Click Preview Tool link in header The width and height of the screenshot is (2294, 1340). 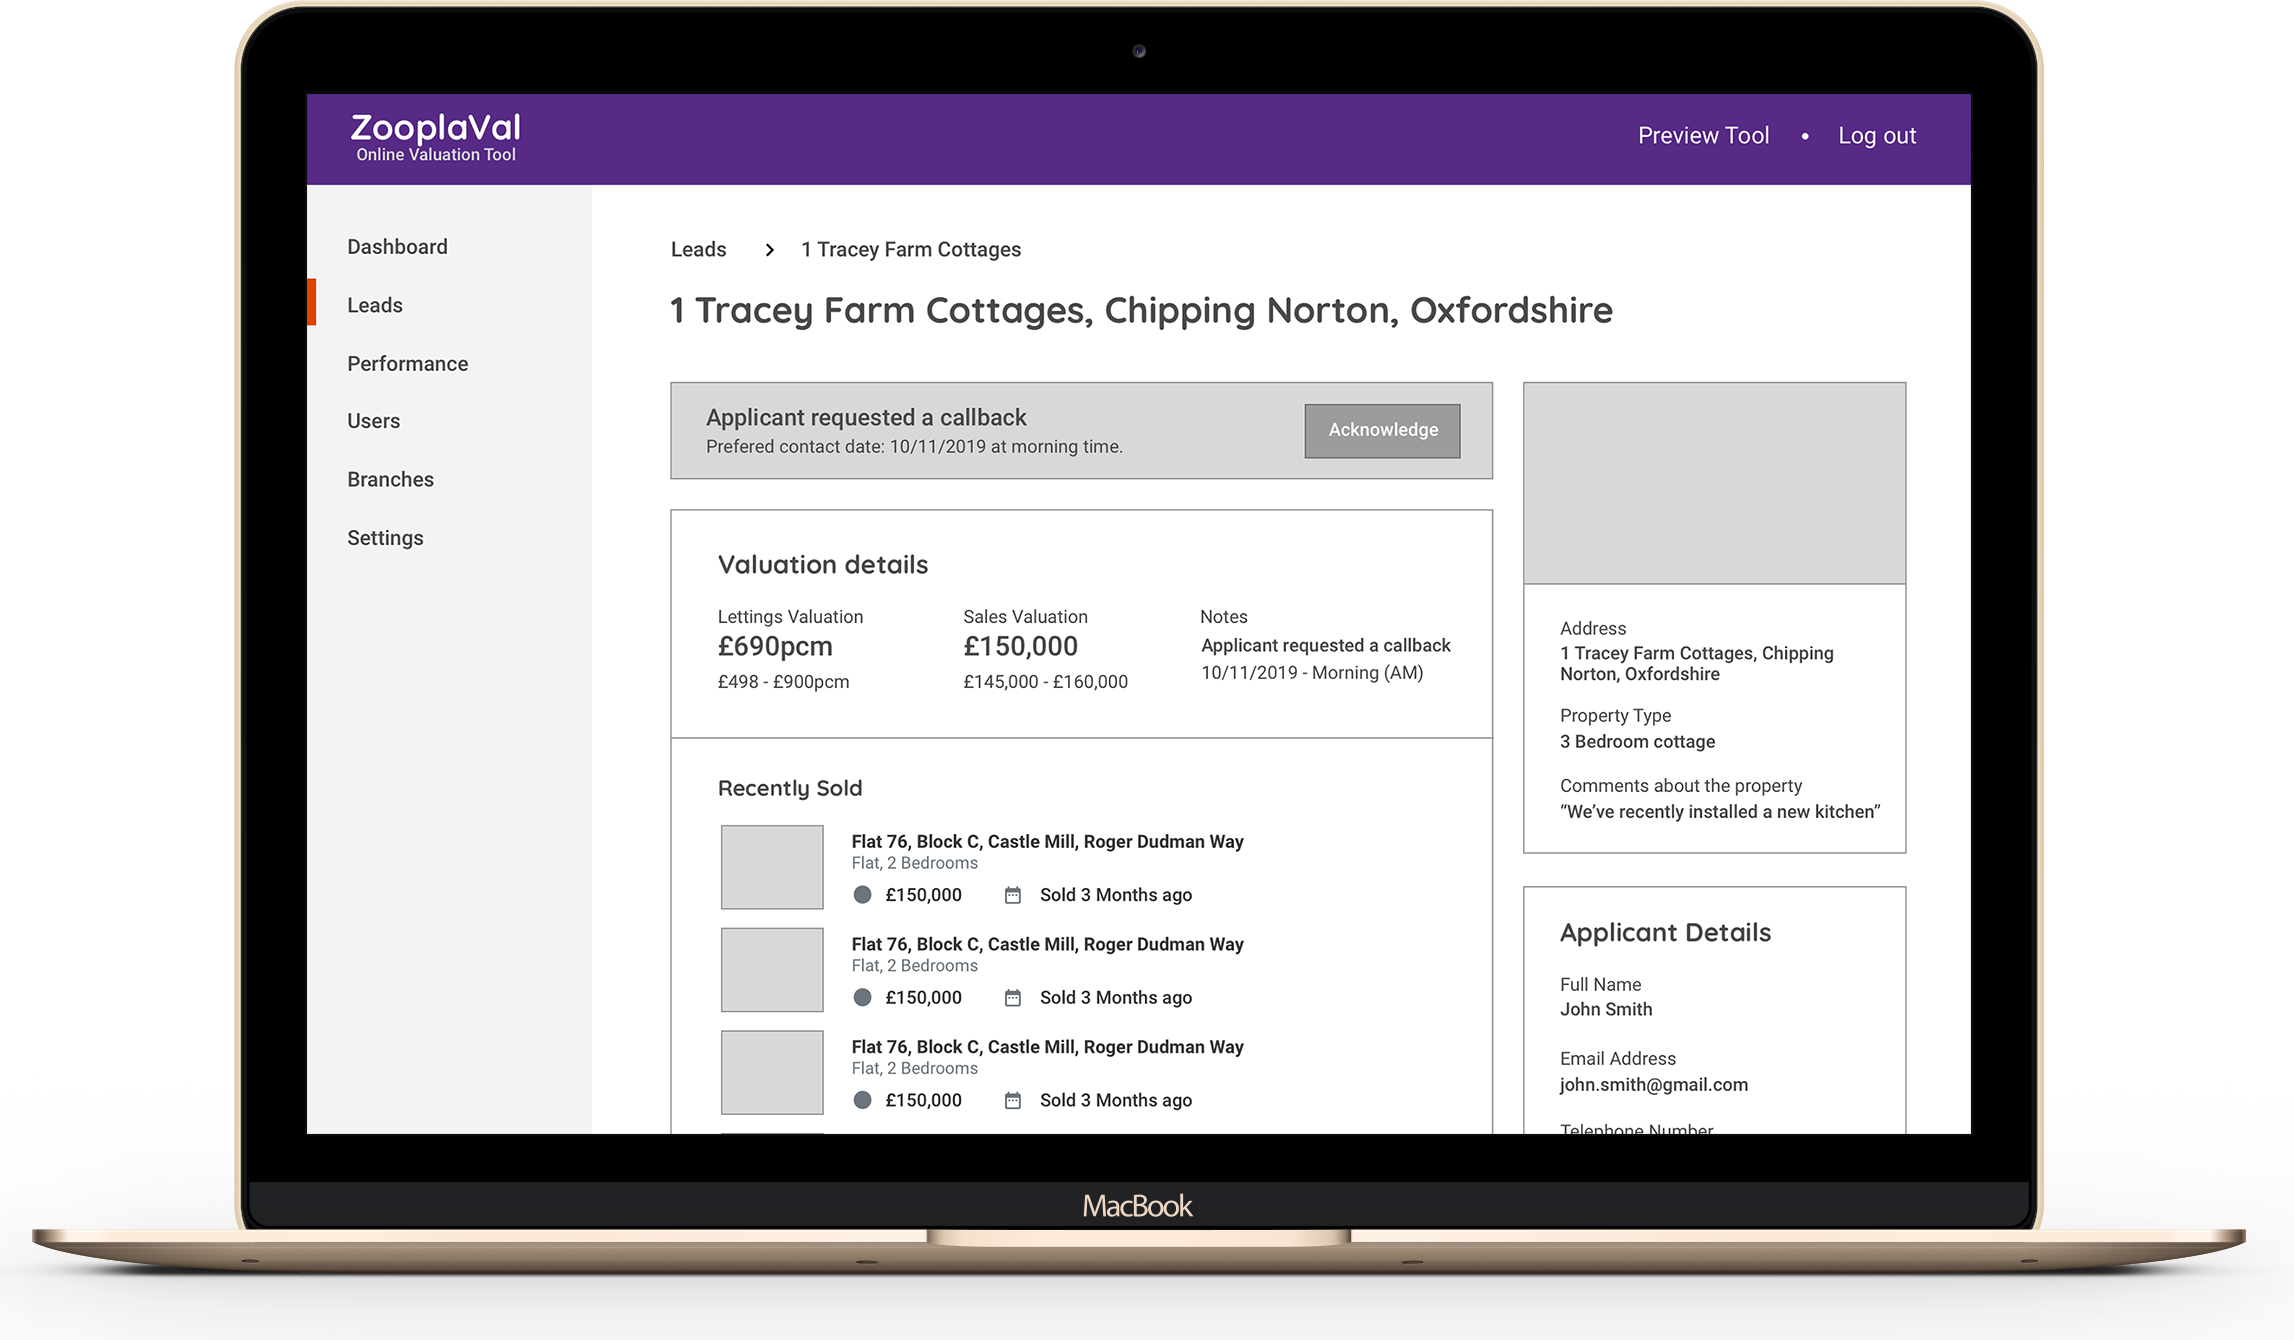click(1703, 136)
